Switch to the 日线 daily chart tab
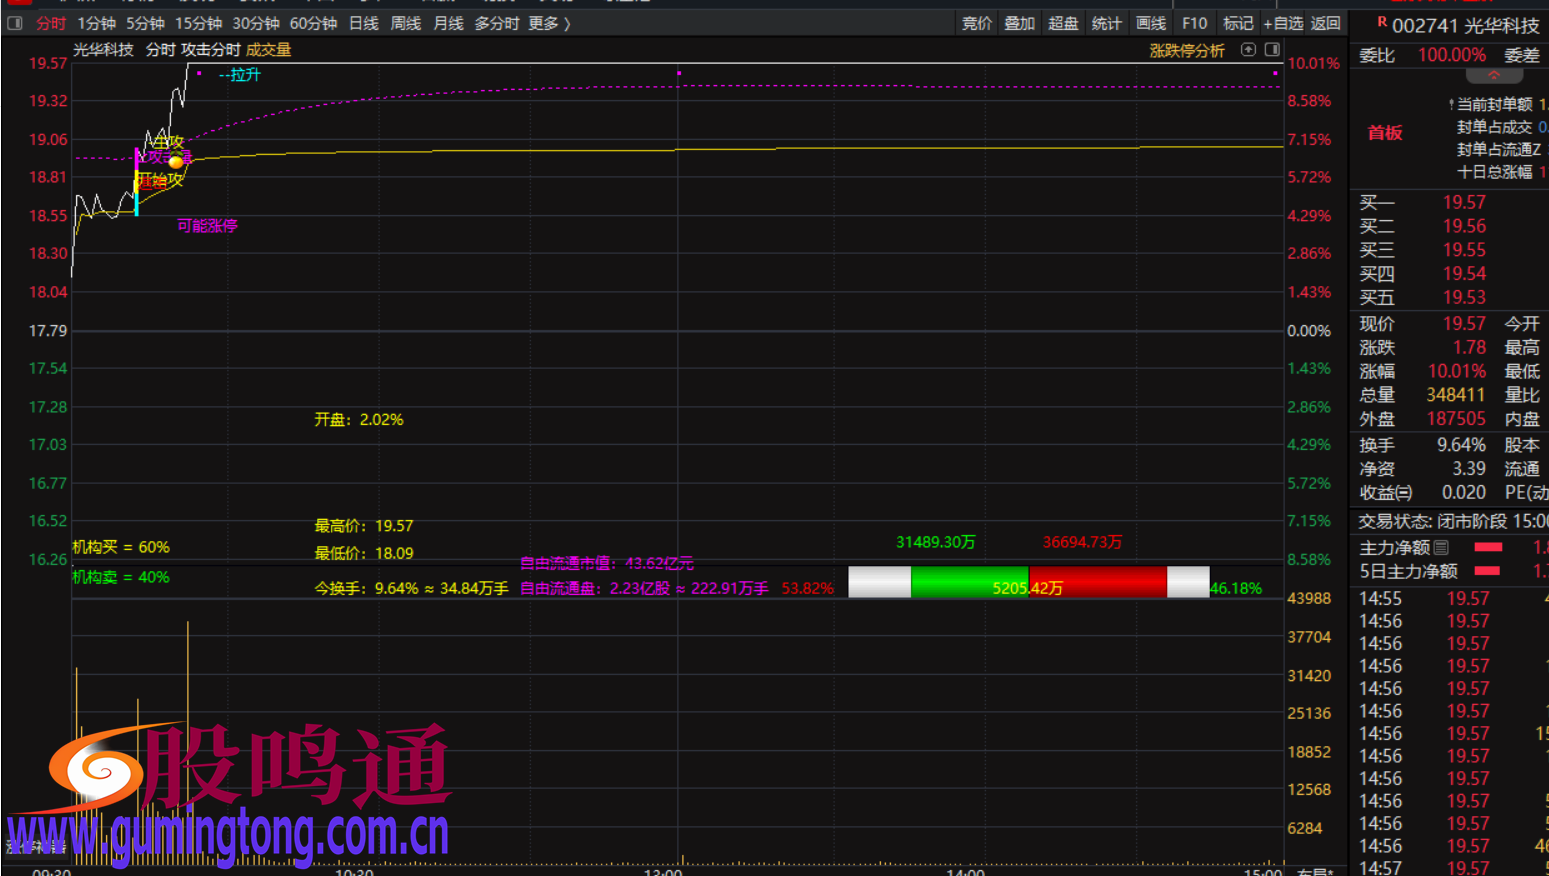Viewport: 1549px width, 876px height. point(364,23)
